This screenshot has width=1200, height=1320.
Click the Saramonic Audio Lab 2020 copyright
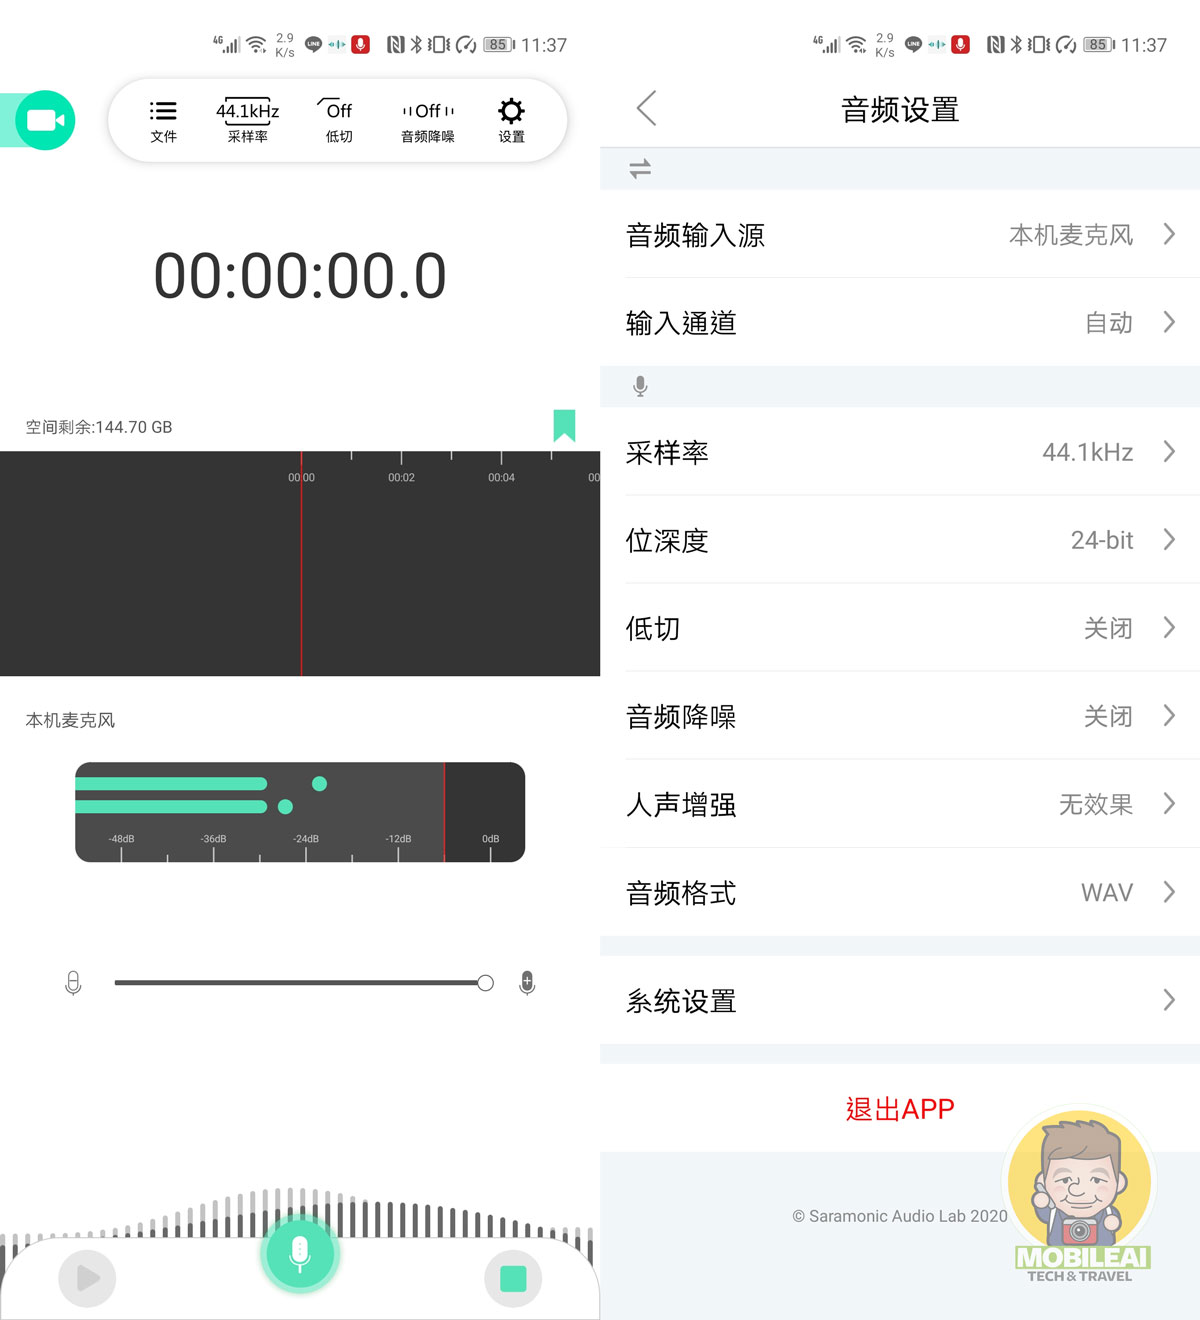tap(900, 1216)
